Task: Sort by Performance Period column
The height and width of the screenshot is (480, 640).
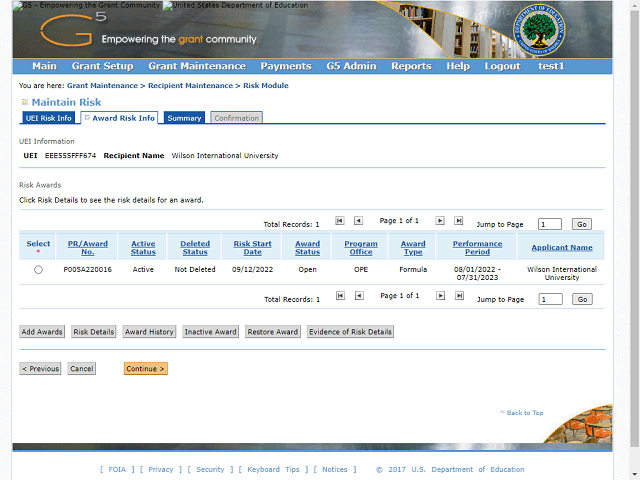Action: 477,248
